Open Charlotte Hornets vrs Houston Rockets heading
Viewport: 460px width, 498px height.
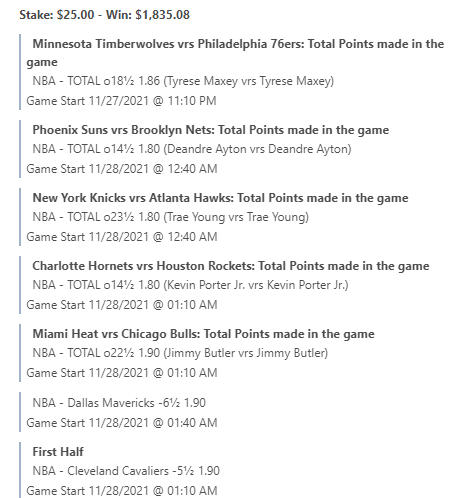coord(231,266)
